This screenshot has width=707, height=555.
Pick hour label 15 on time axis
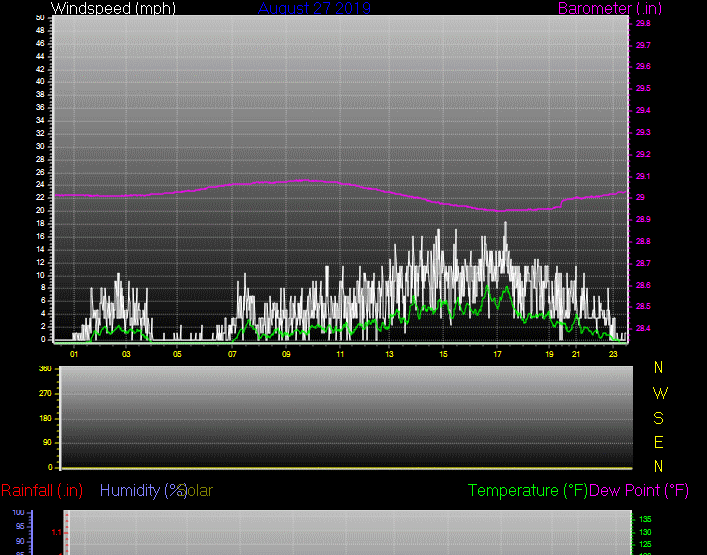[x=444, y=354]
